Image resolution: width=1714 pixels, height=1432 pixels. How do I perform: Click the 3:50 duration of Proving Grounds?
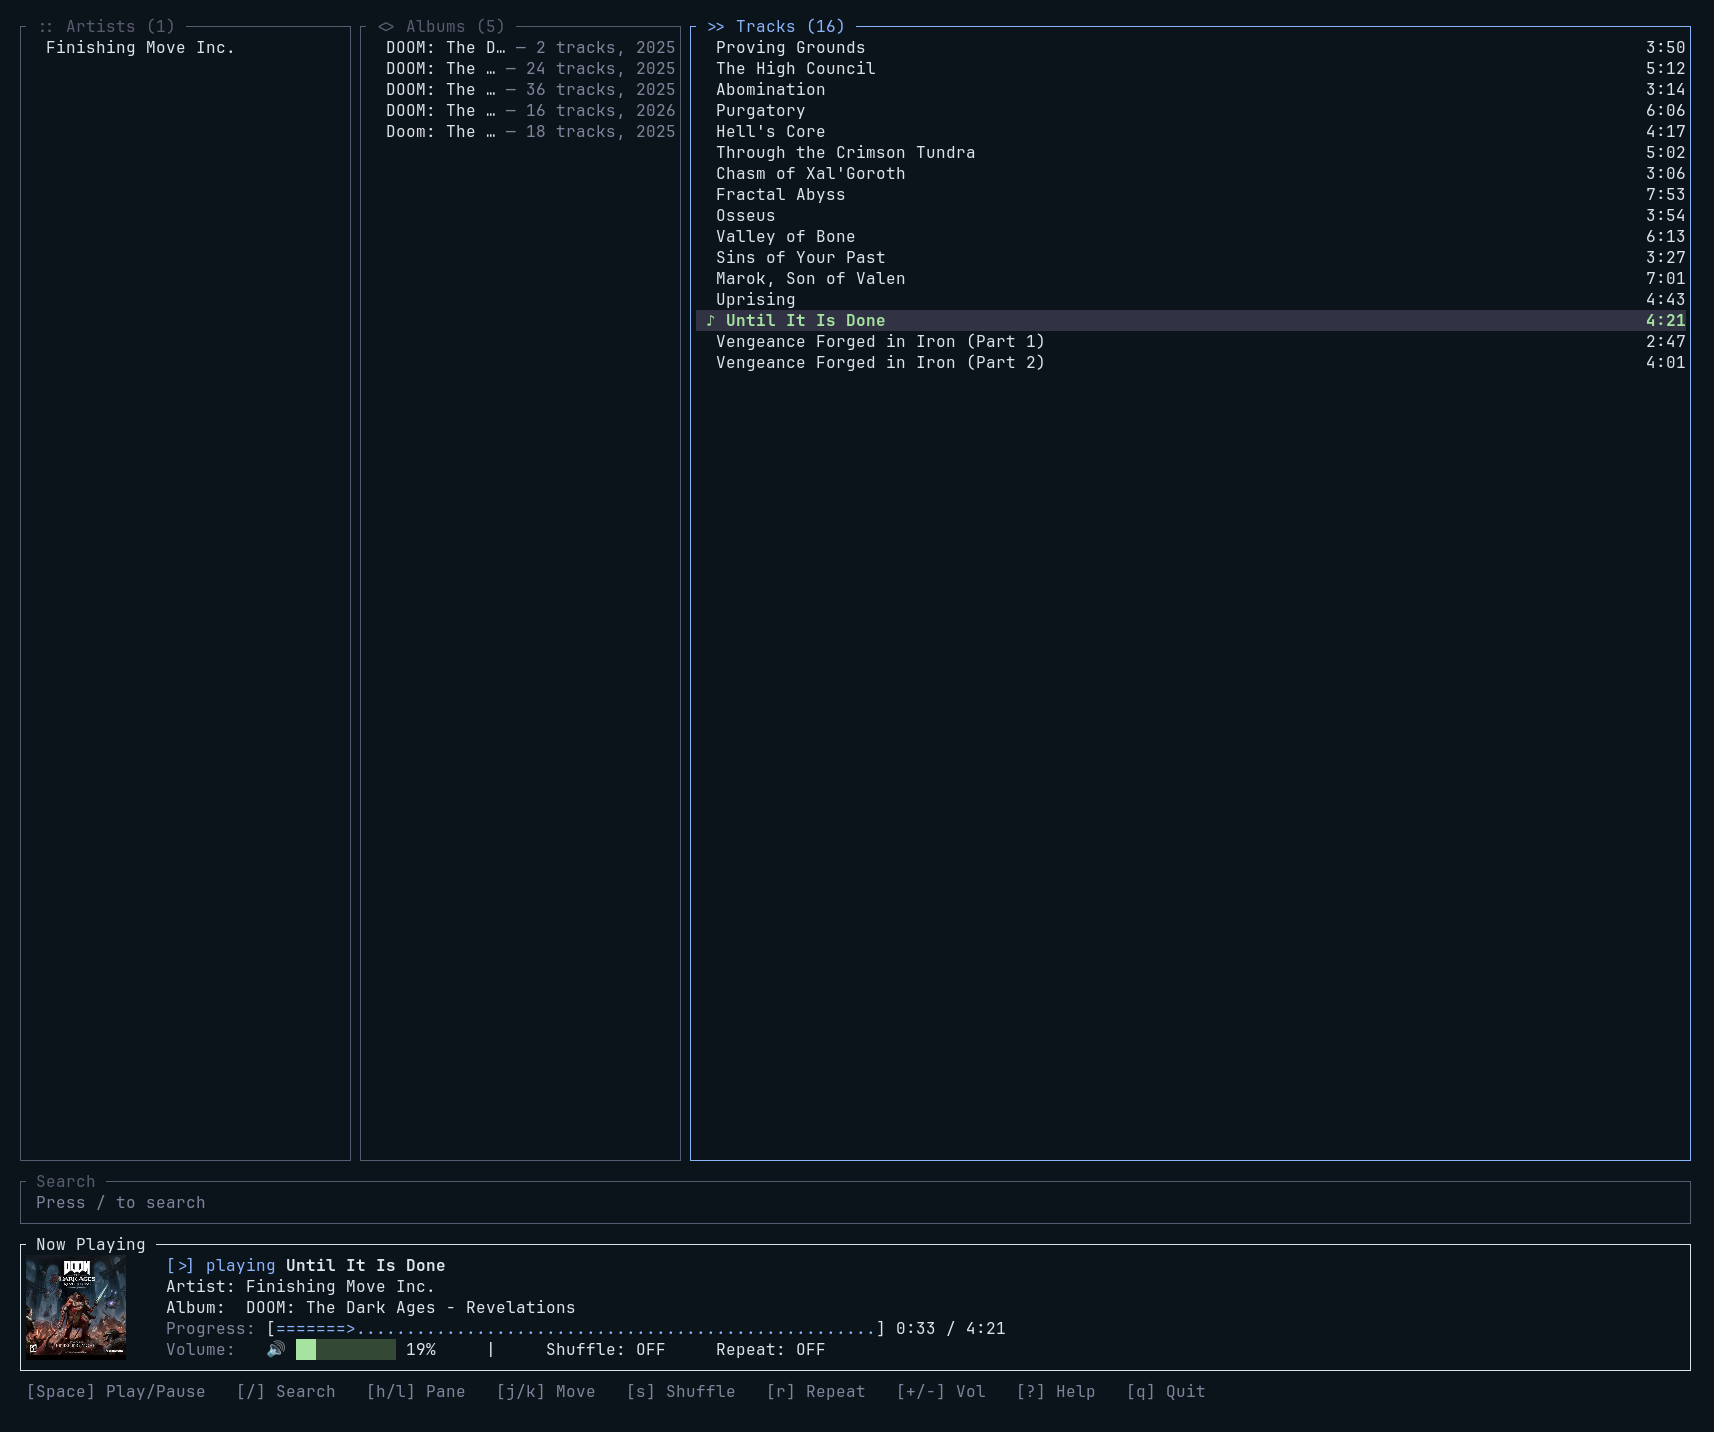pyautogui.click(x=1666, y=48)
